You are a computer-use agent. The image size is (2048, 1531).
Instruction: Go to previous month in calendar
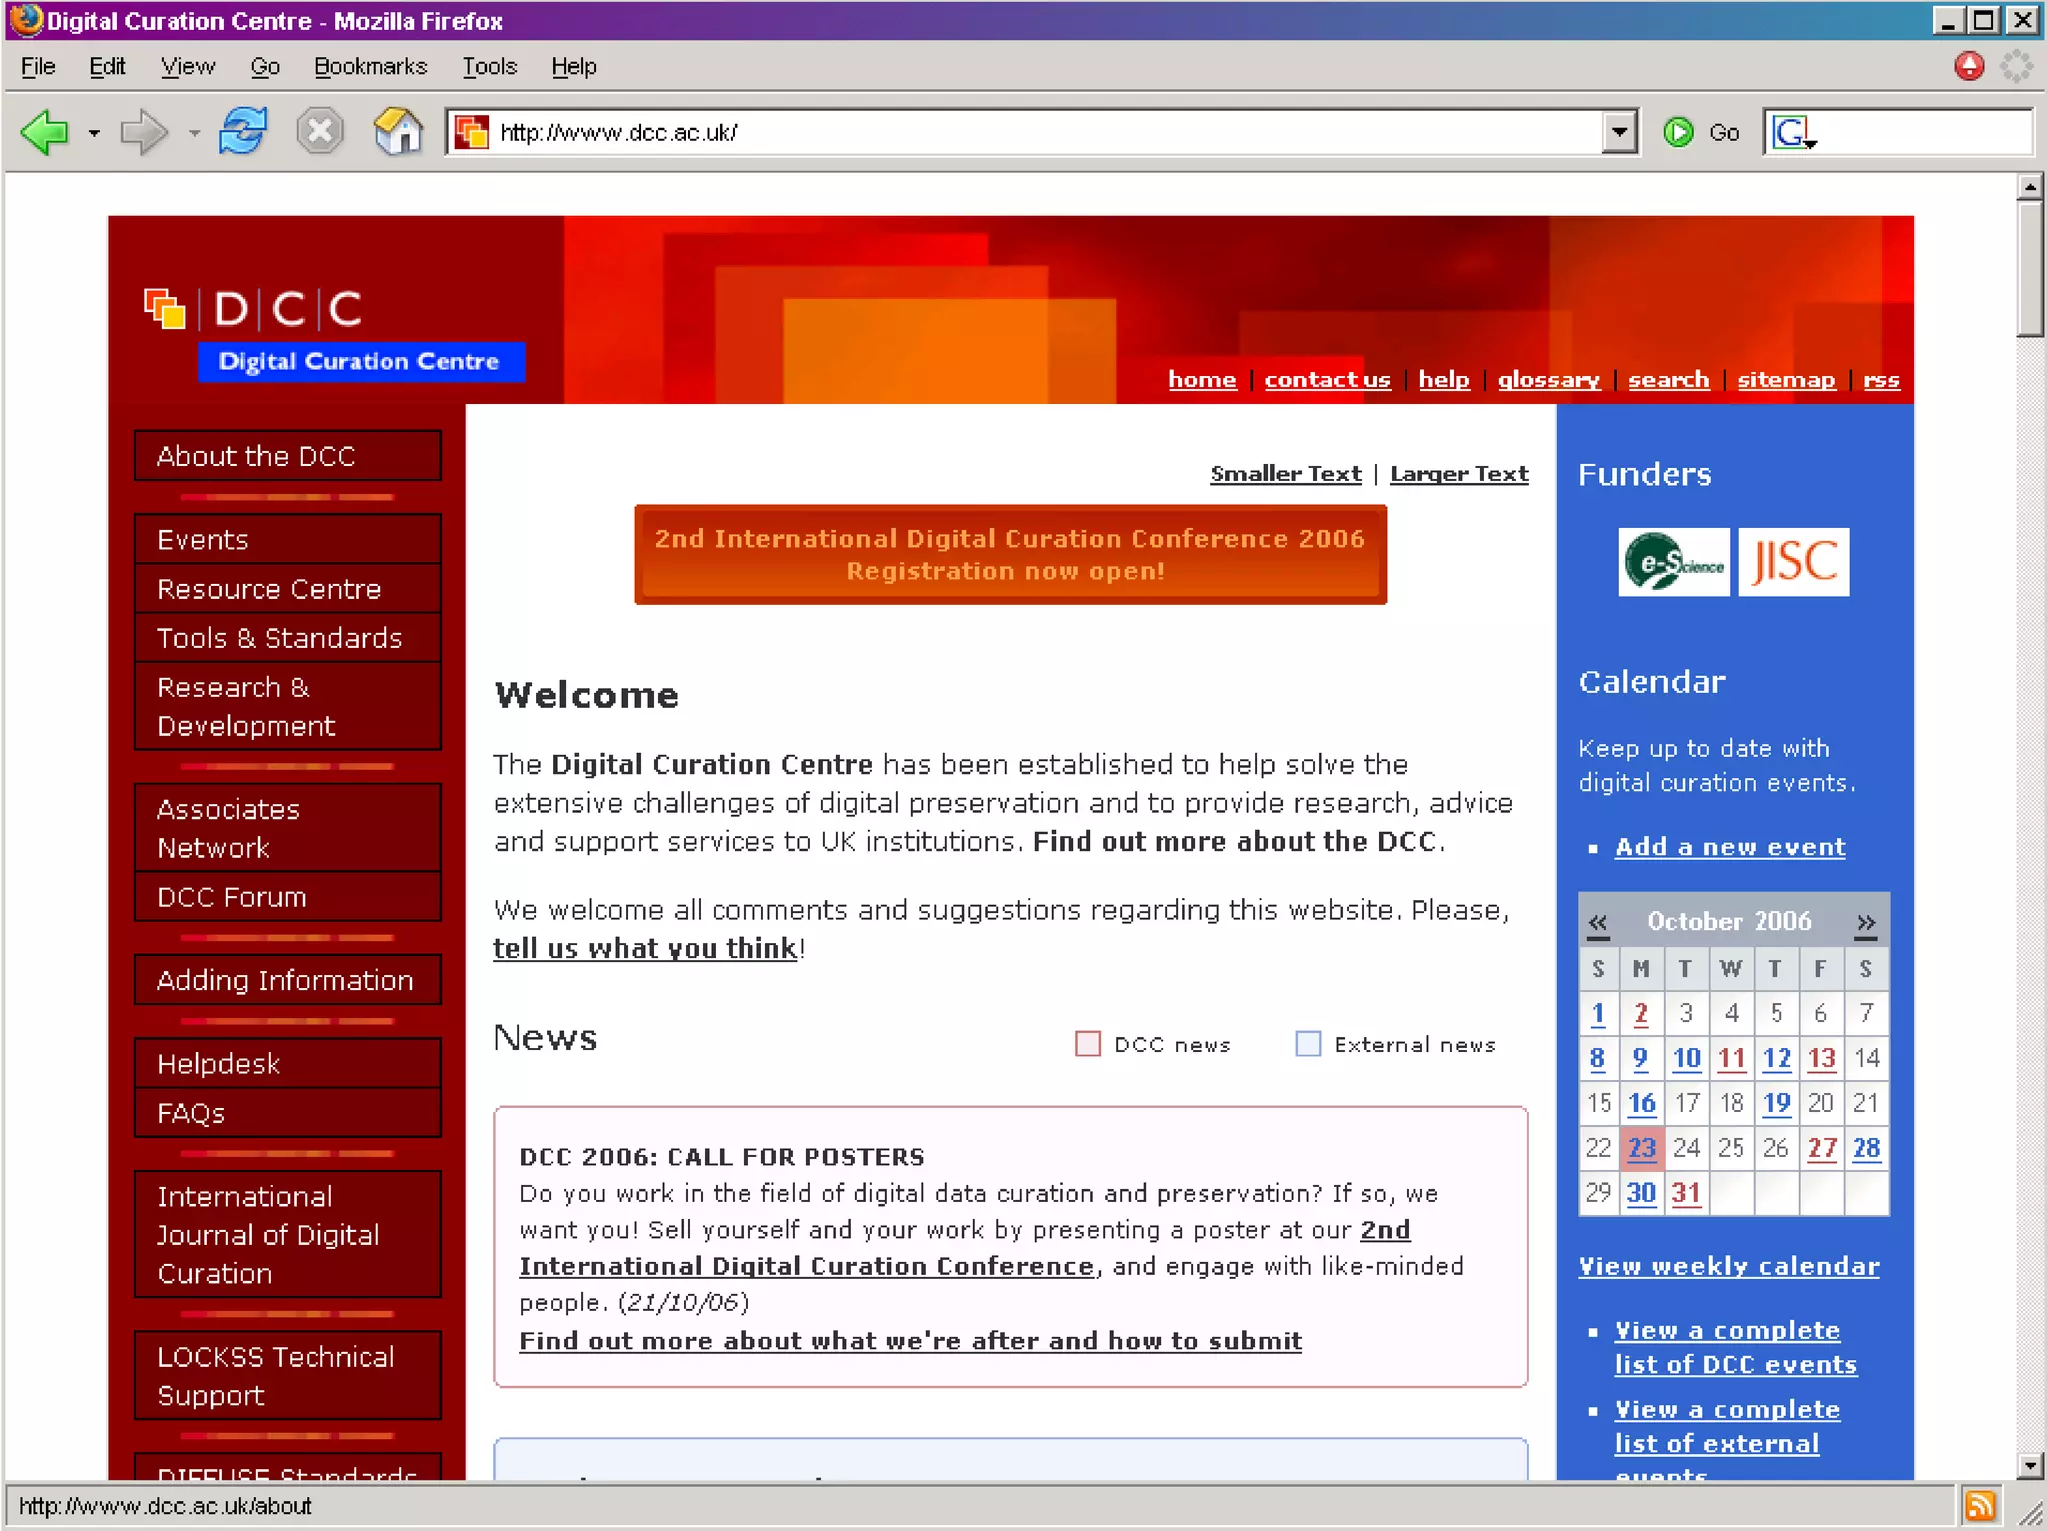pos(1598,922)
